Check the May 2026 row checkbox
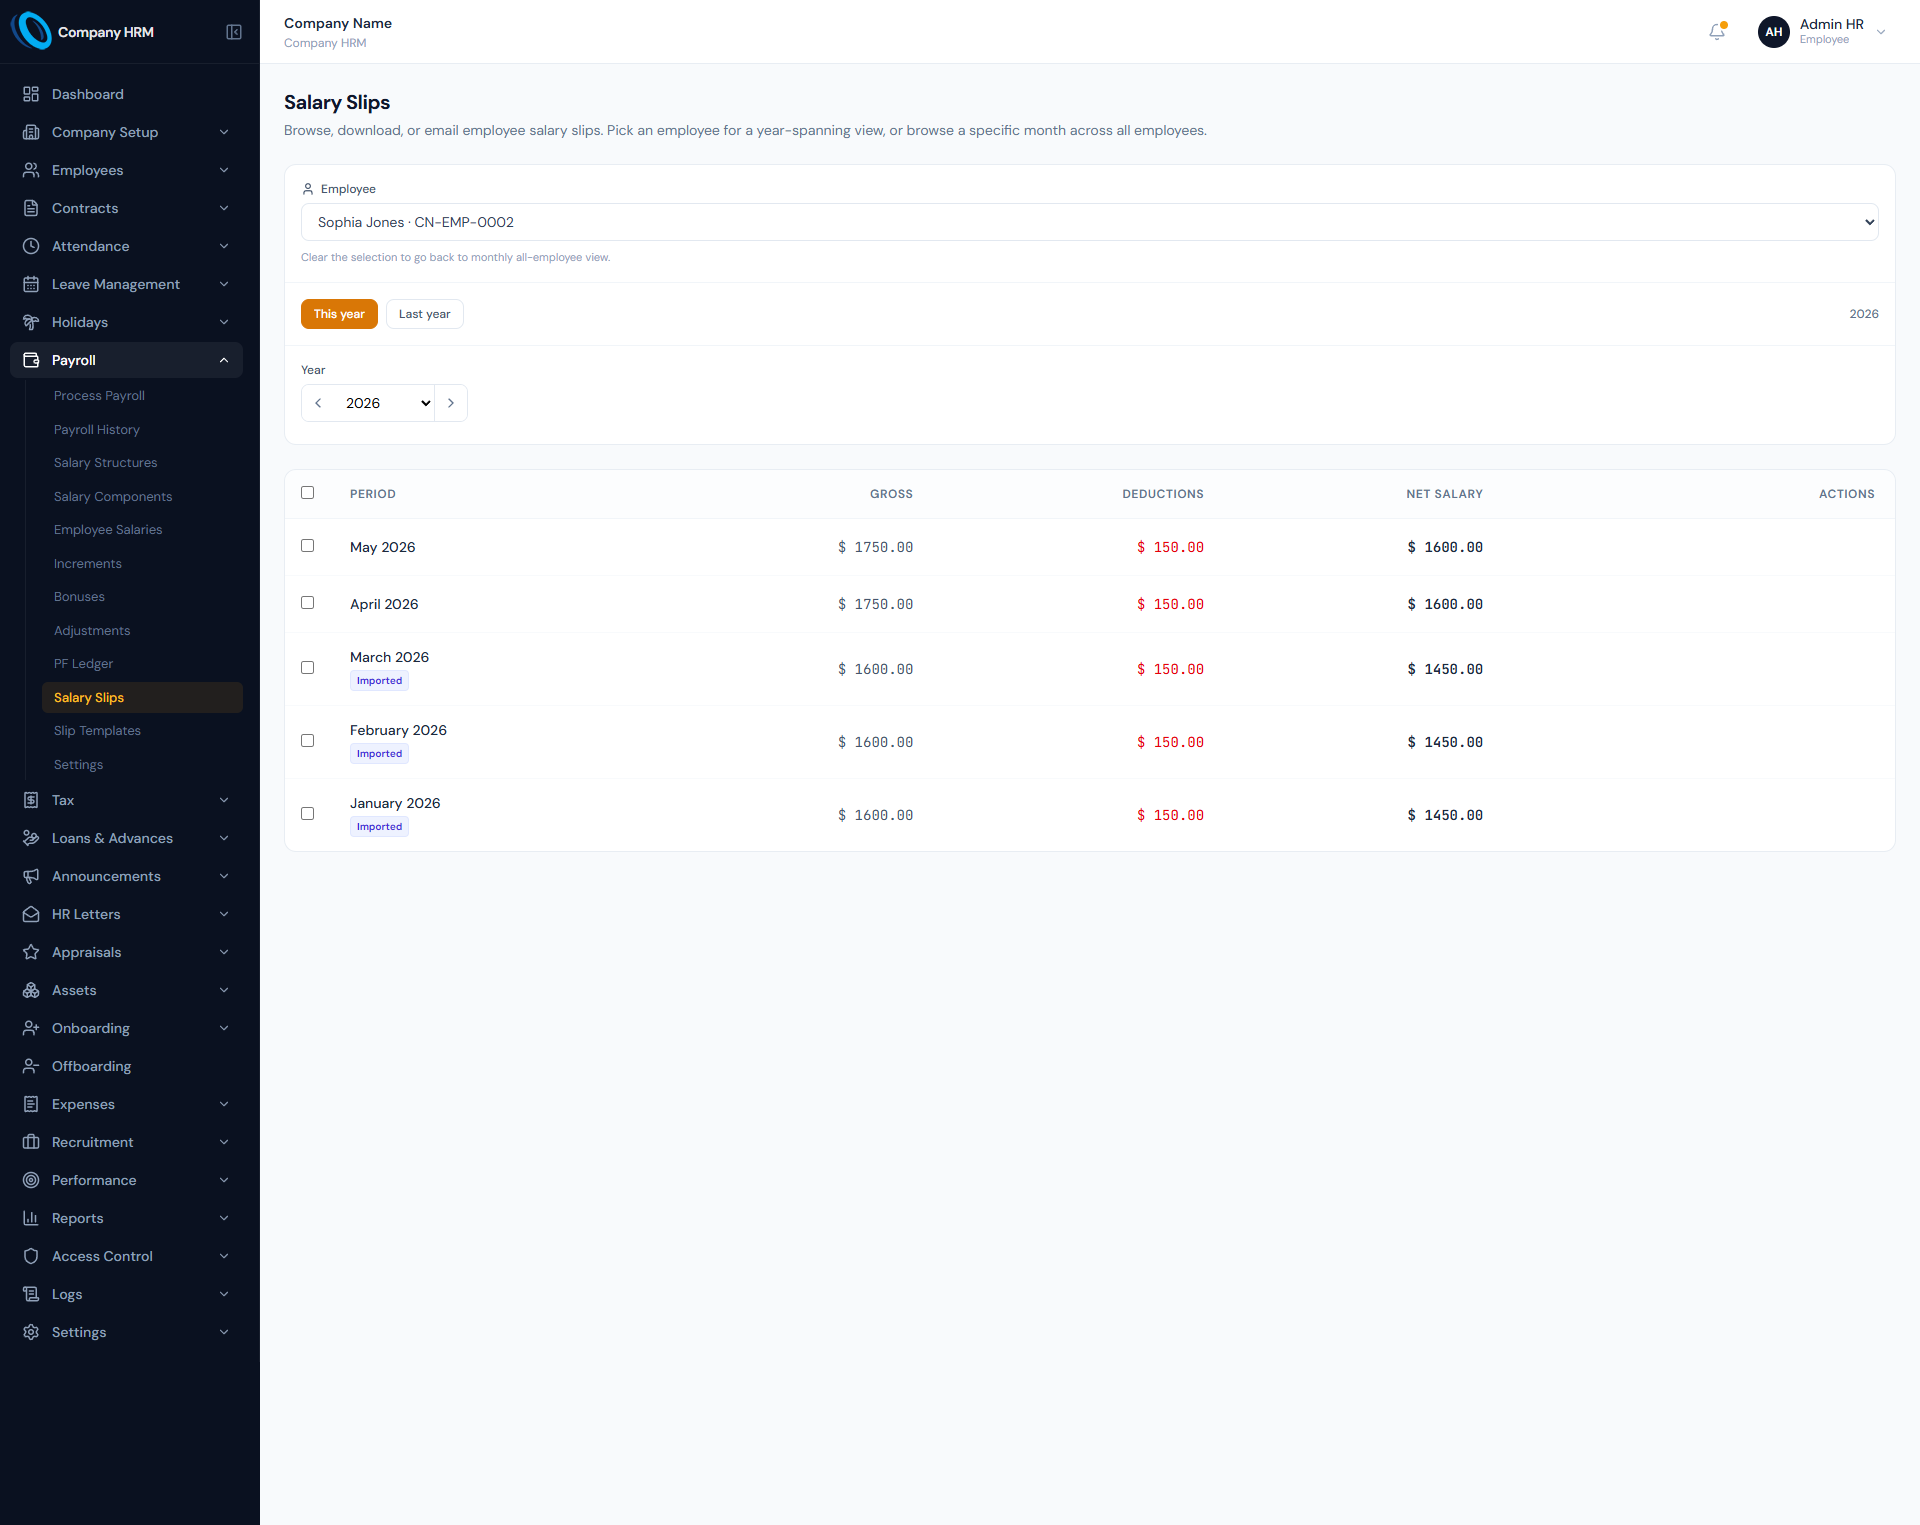Viewport: 1920px width, 1525px height. click(308, 546)
